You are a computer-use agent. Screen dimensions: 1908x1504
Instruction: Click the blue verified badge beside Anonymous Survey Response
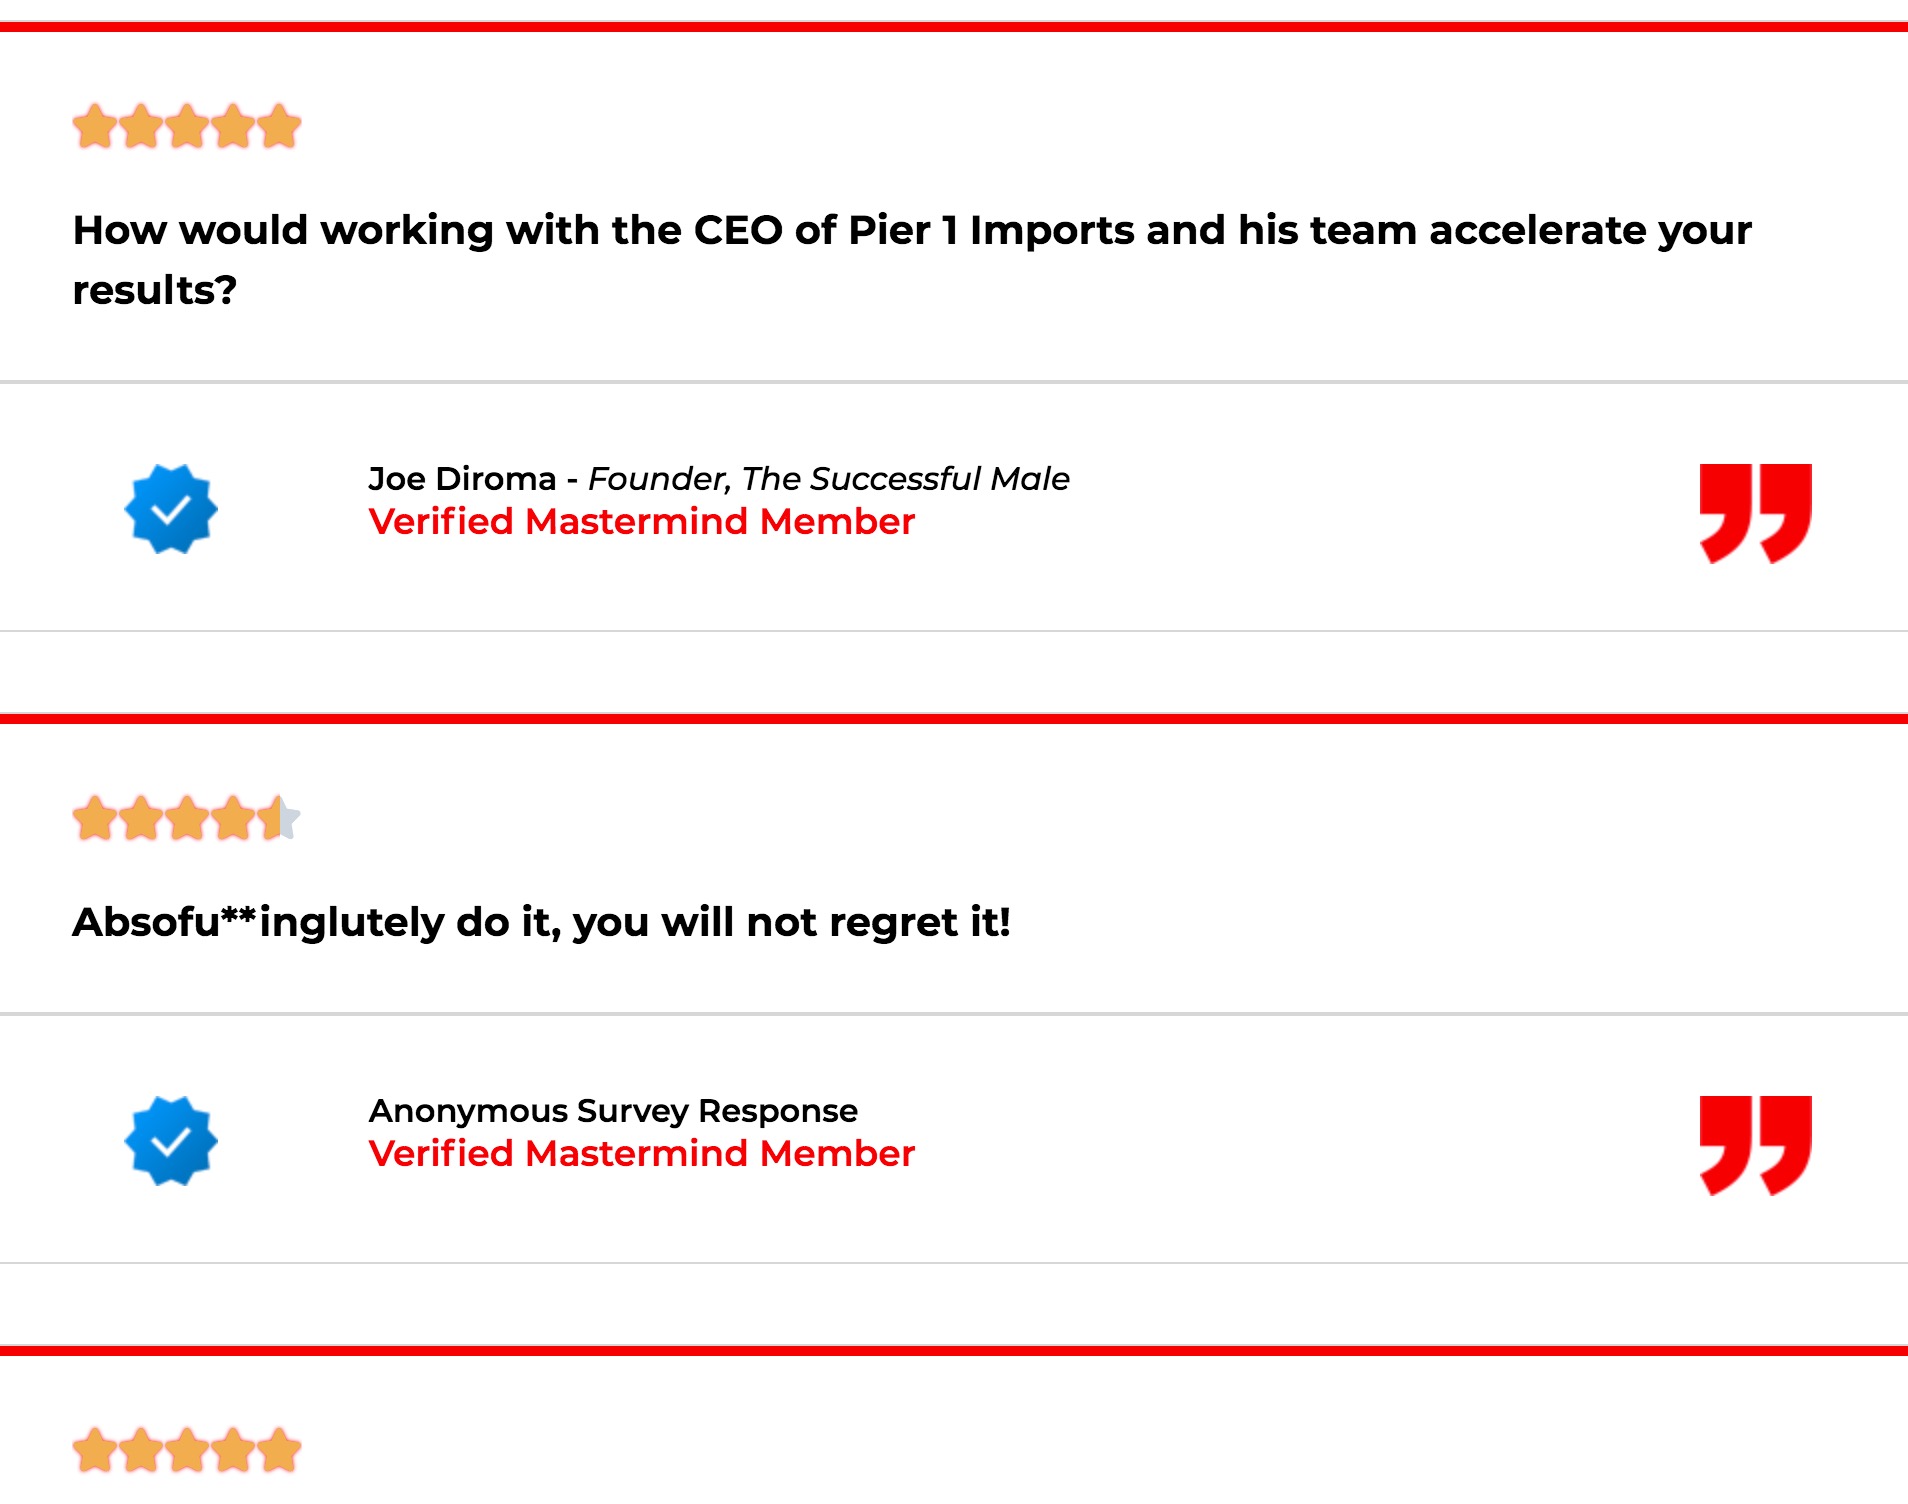[171, 1141]
